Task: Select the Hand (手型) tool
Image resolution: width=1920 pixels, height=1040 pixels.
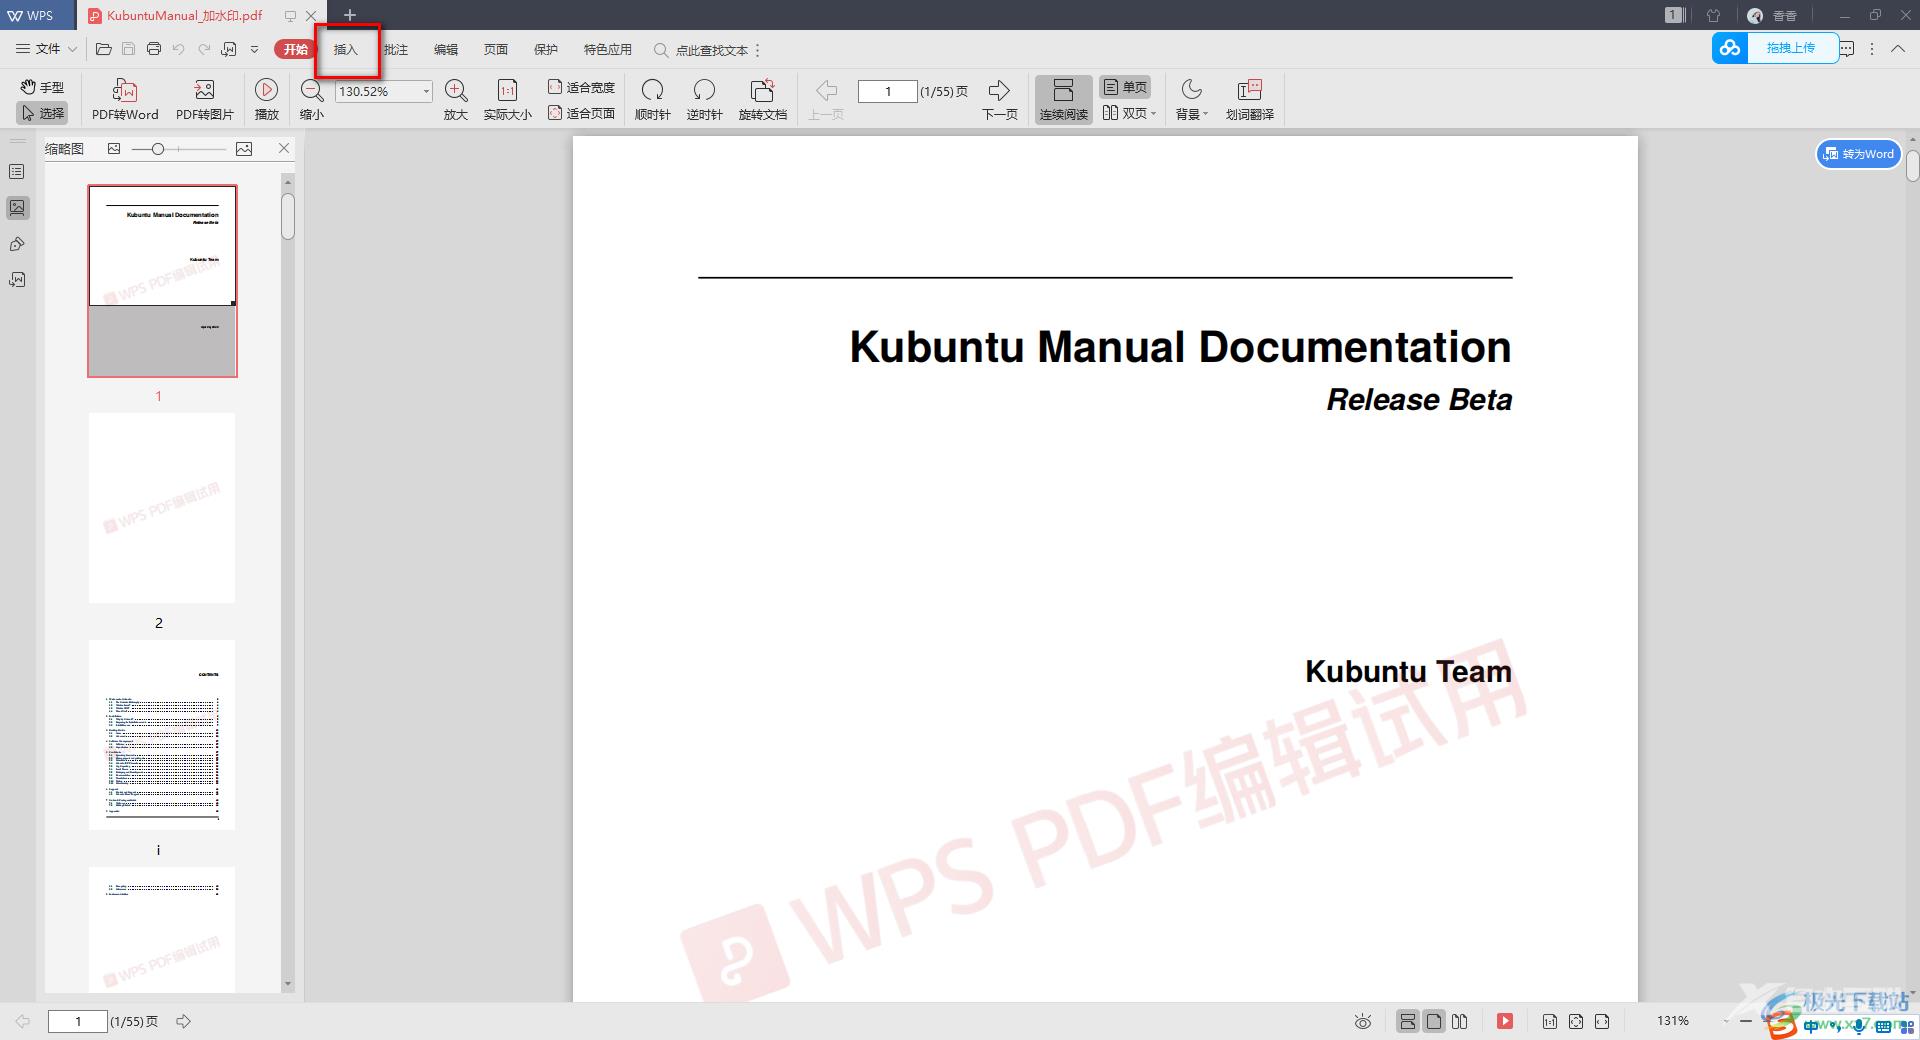Action: point(42,87)
